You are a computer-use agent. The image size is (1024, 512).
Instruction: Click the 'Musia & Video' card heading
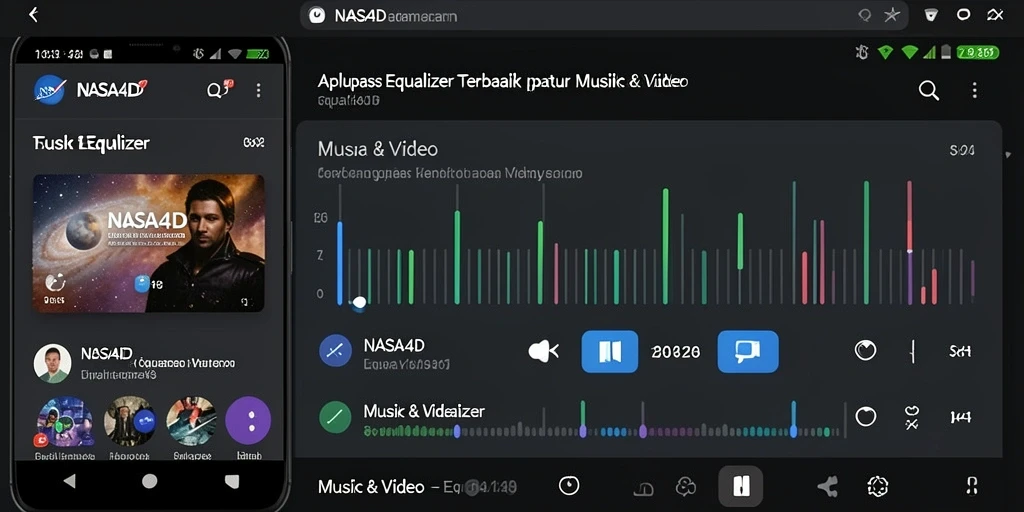(377, 150)
